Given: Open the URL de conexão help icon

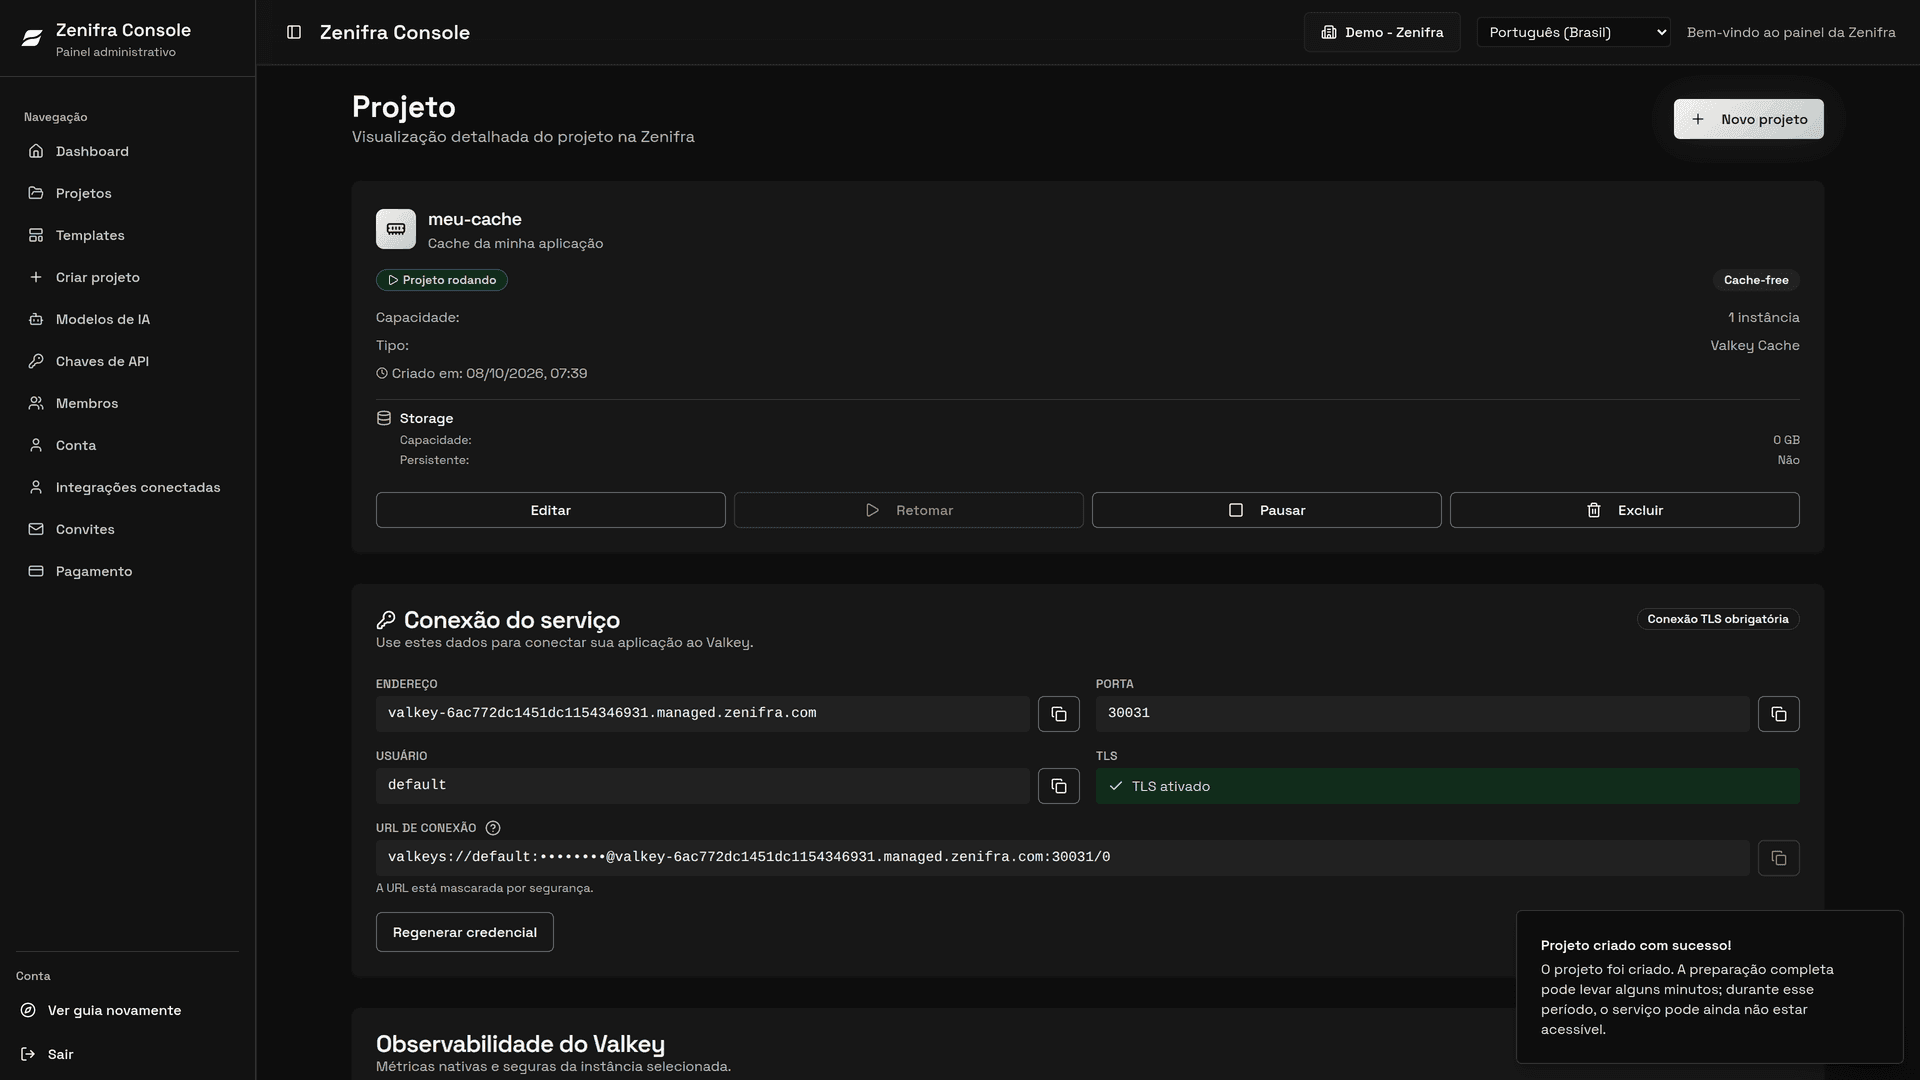Looking at the screenshot, I should click(x=493, y=828).
